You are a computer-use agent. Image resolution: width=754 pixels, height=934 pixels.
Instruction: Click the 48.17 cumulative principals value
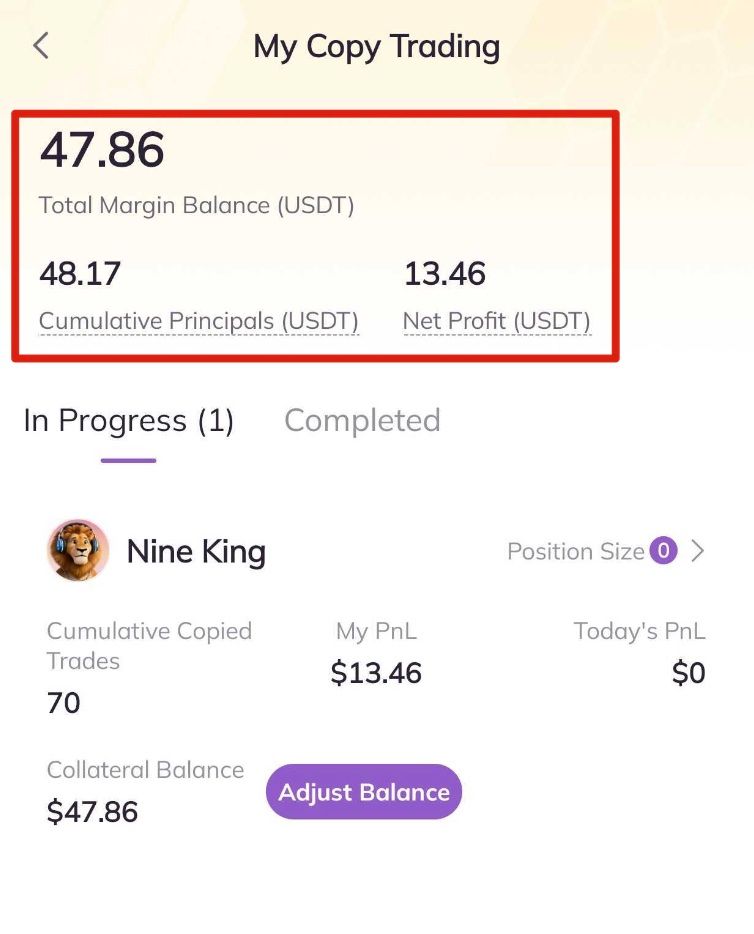coord(79,273)
